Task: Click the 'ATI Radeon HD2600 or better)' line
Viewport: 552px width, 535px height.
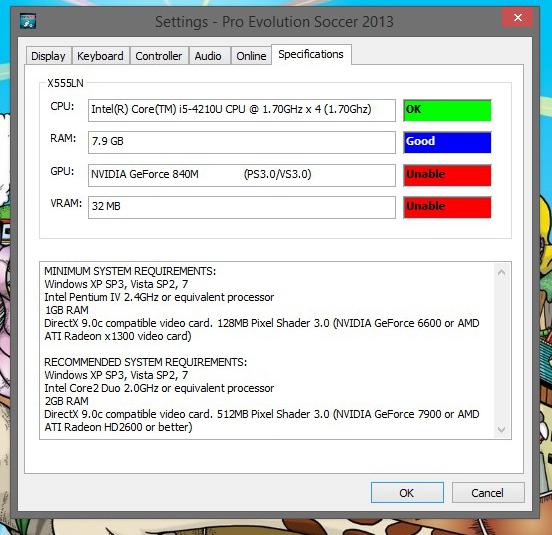Action: tap(118, 427)
